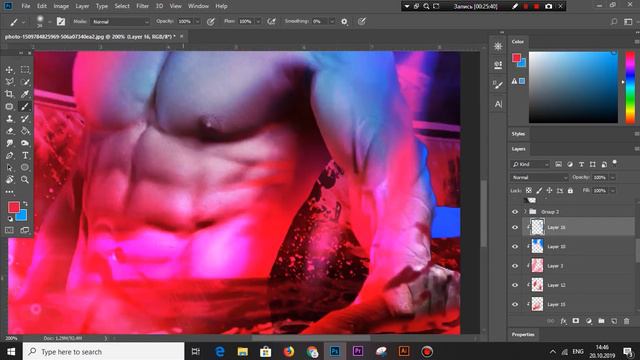This screenshot has height=360, width=640.
Task: Open the Edit Toolbar three-dots menu
Action: (x=9, y=192)
